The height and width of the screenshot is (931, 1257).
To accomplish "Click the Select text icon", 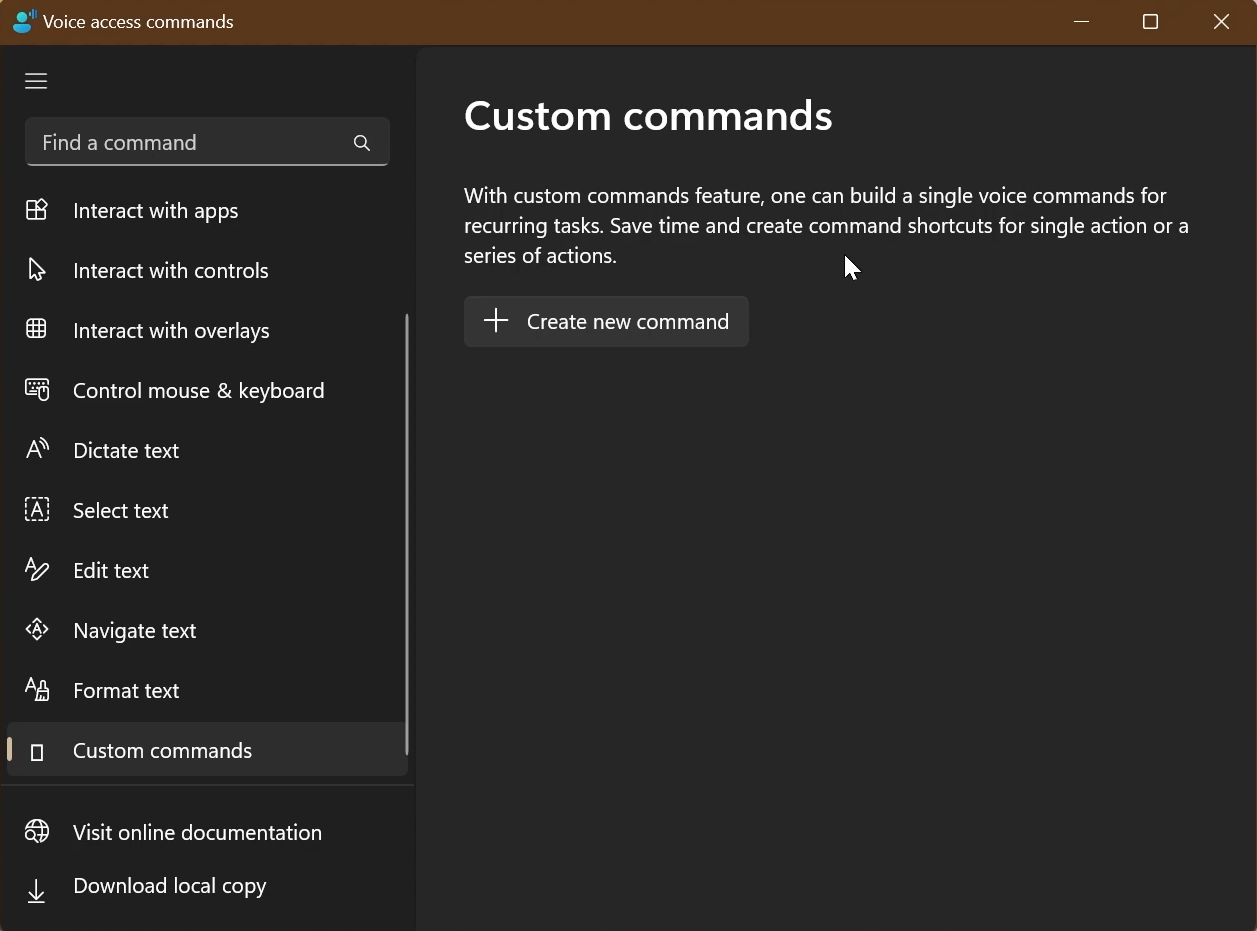I will 36,510.
